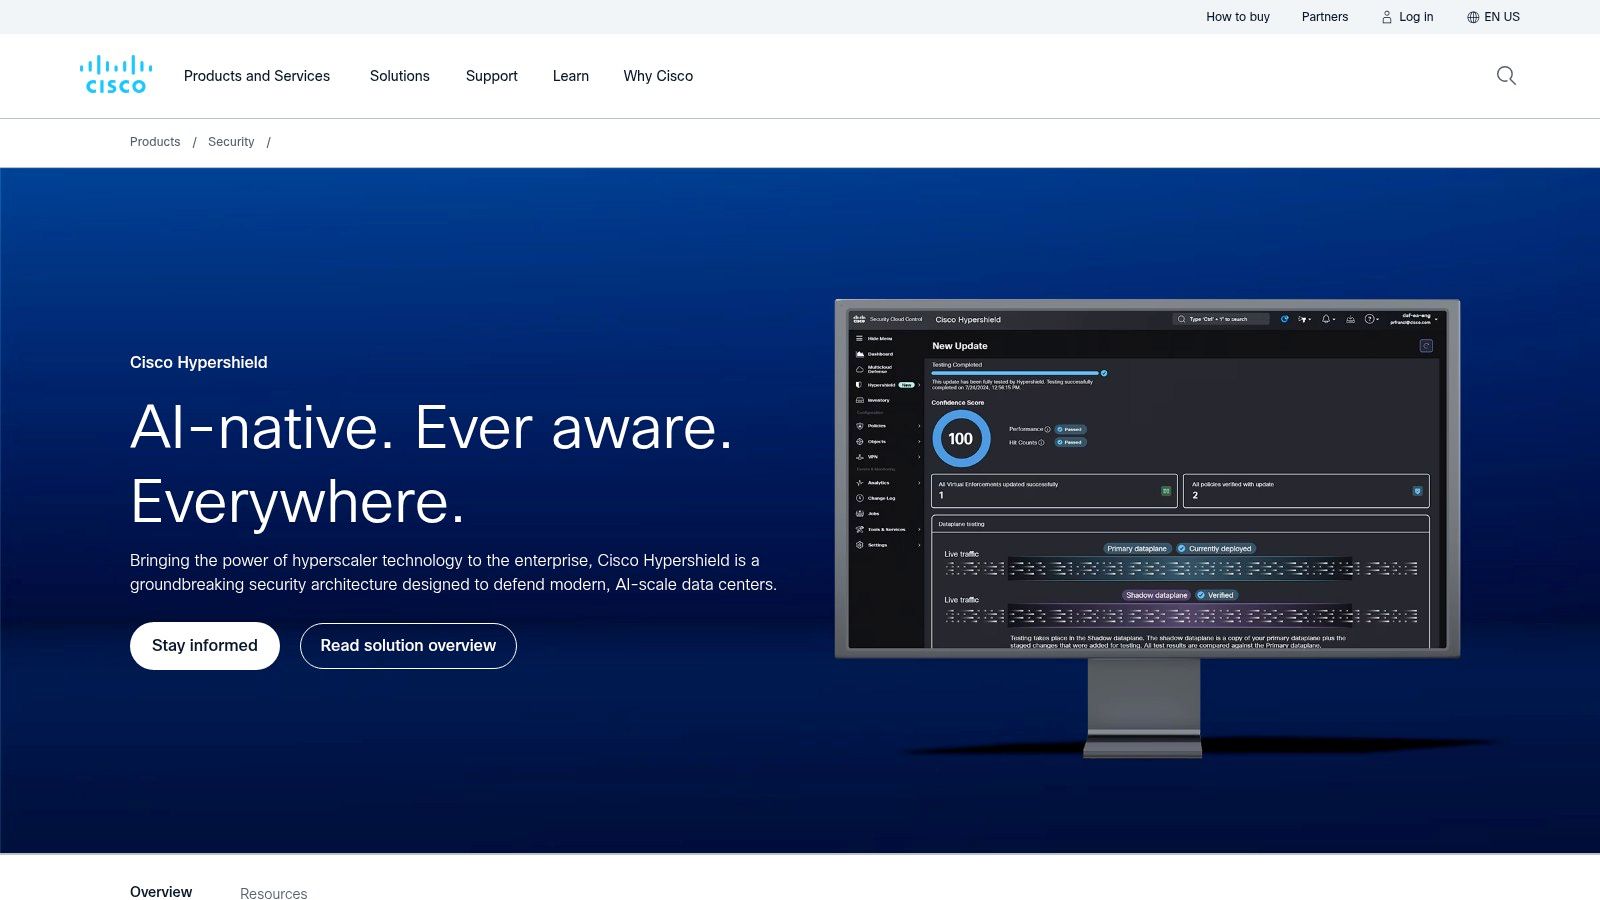Viewport: 1600px width, 900px height.
Task: Open the Learn menu
Action: tap(571, 76)
